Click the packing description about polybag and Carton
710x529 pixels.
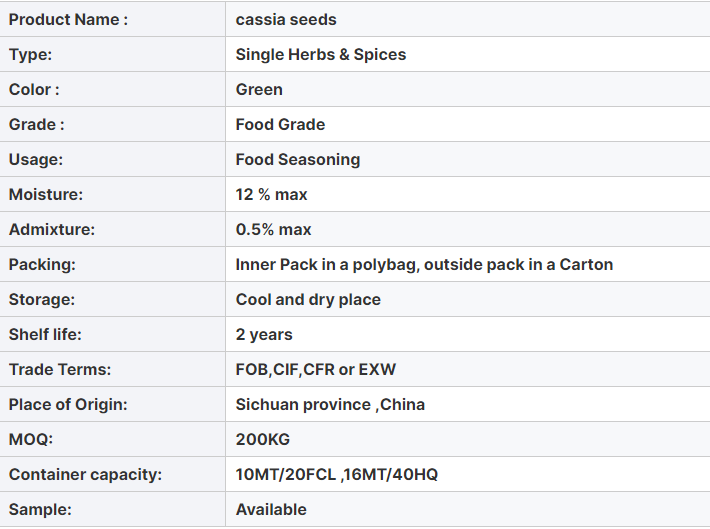click(424, 264)
